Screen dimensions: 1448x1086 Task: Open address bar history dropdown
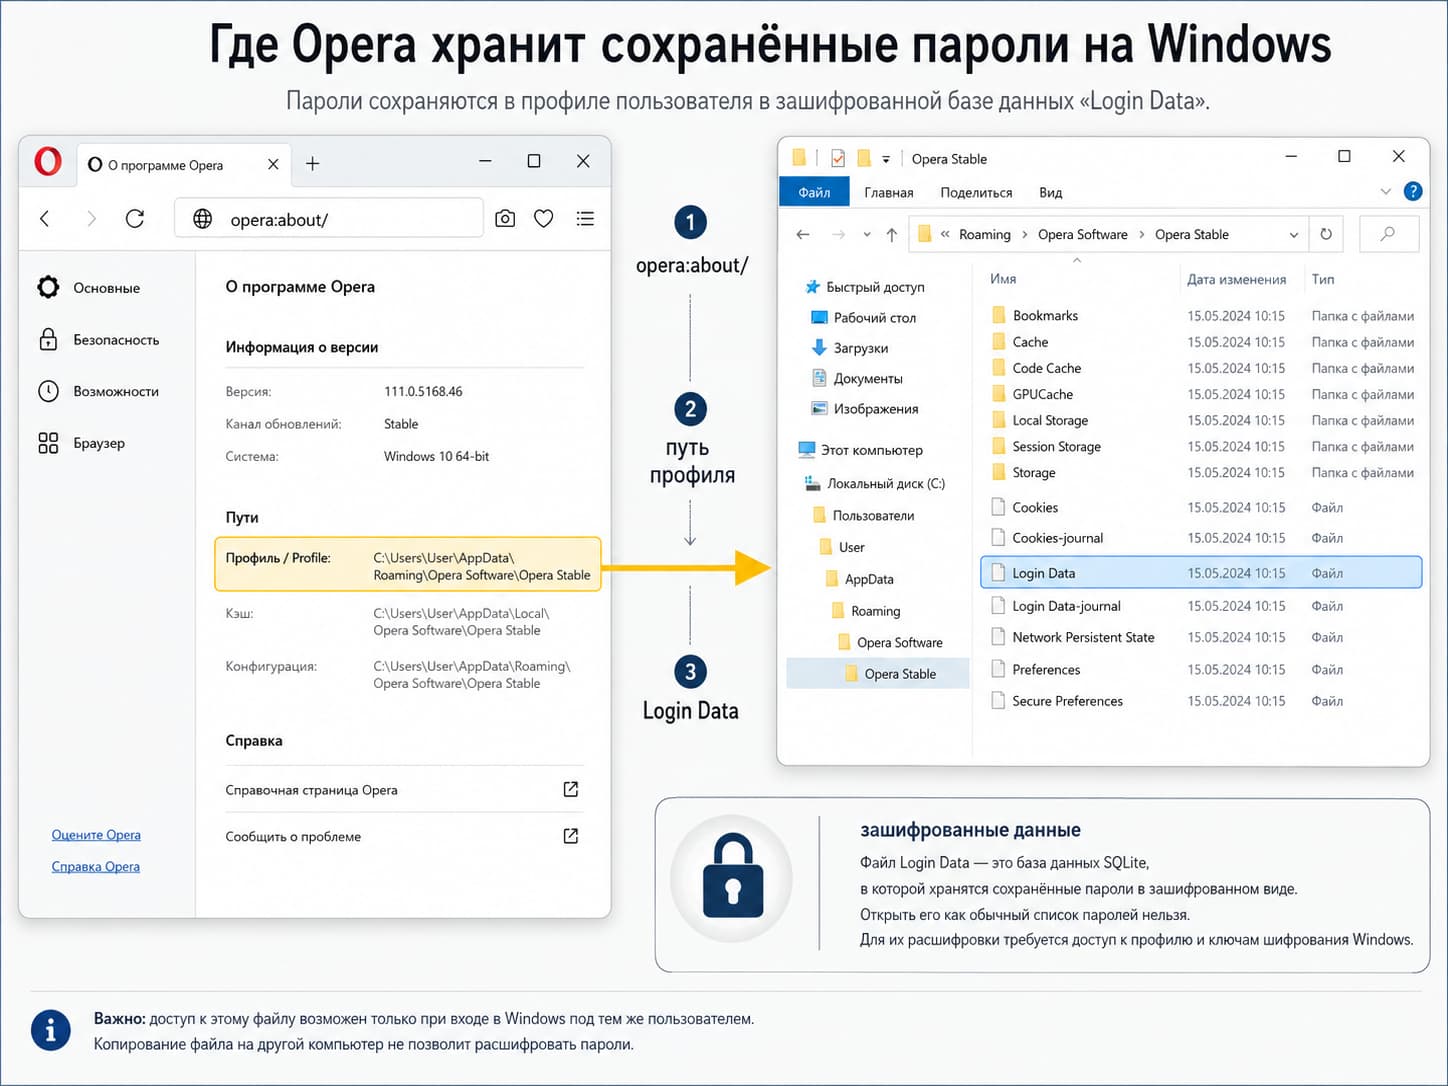click(1293, 235)
